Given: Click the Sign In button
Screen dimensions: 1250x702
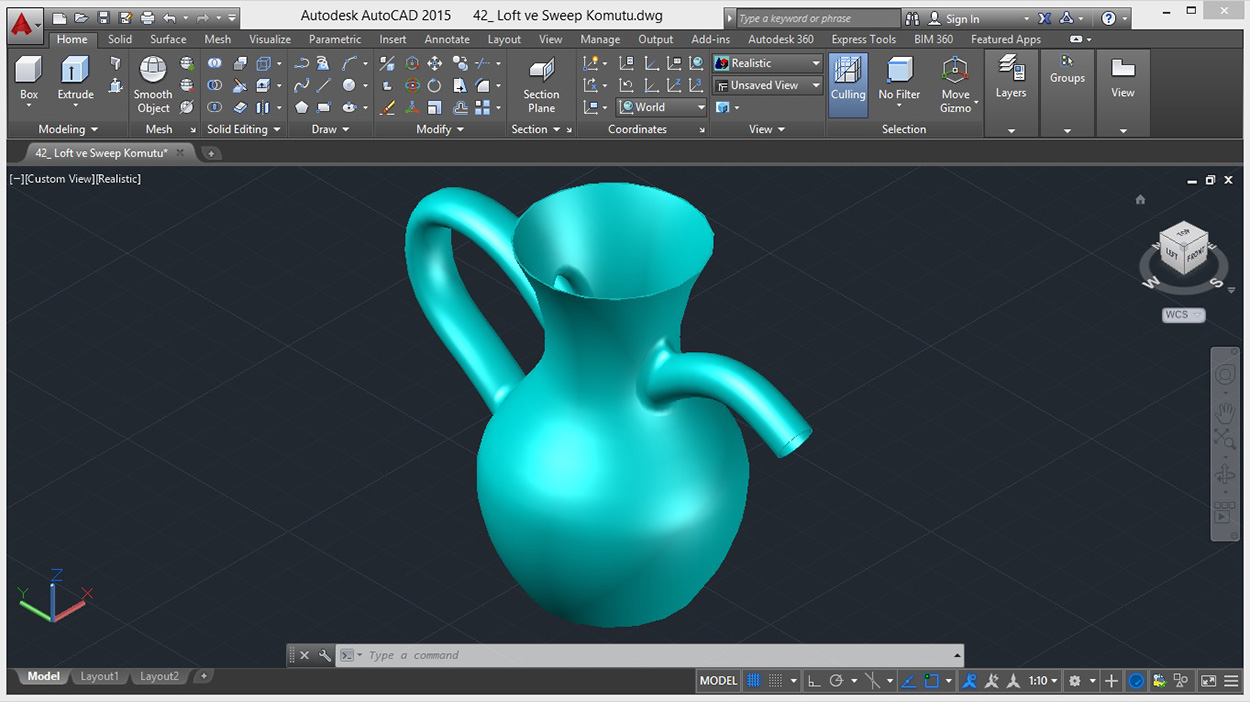Looking at the screenshot, I should [955, 19].
